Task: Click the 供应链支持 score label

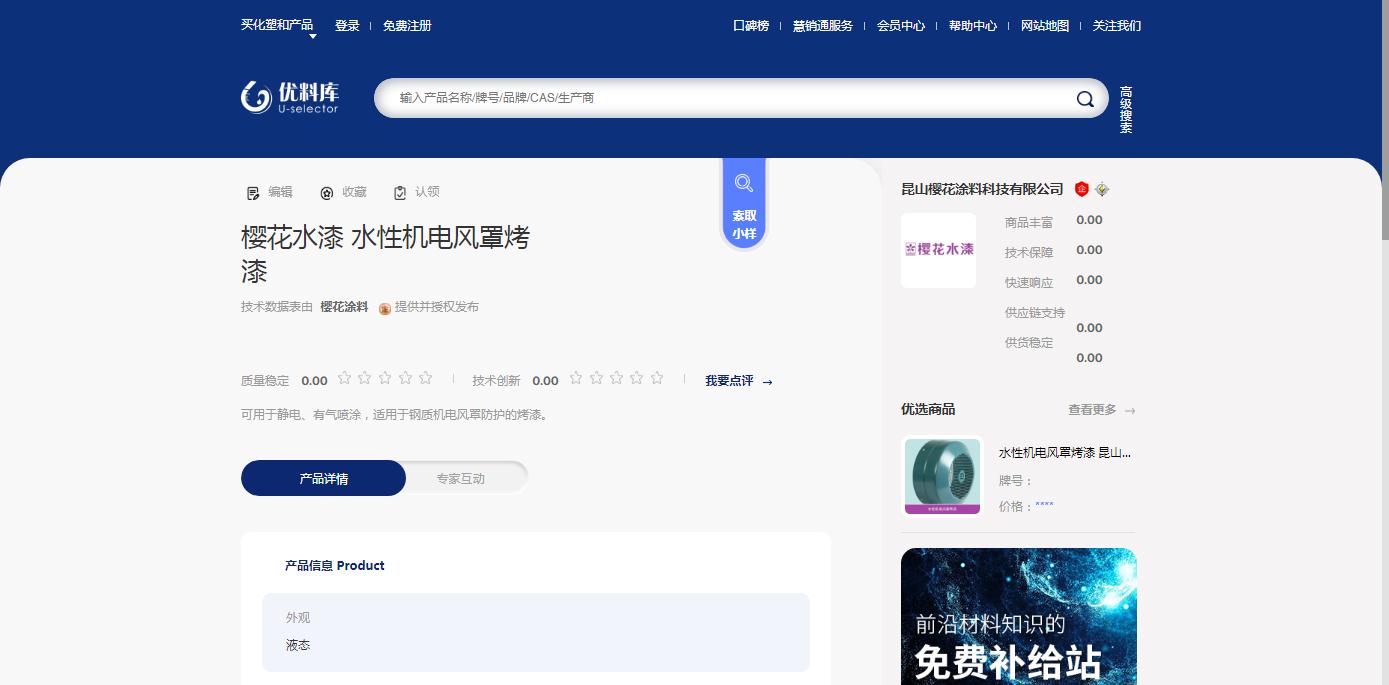Action: pyautogui.click(x=1035, y=313)
